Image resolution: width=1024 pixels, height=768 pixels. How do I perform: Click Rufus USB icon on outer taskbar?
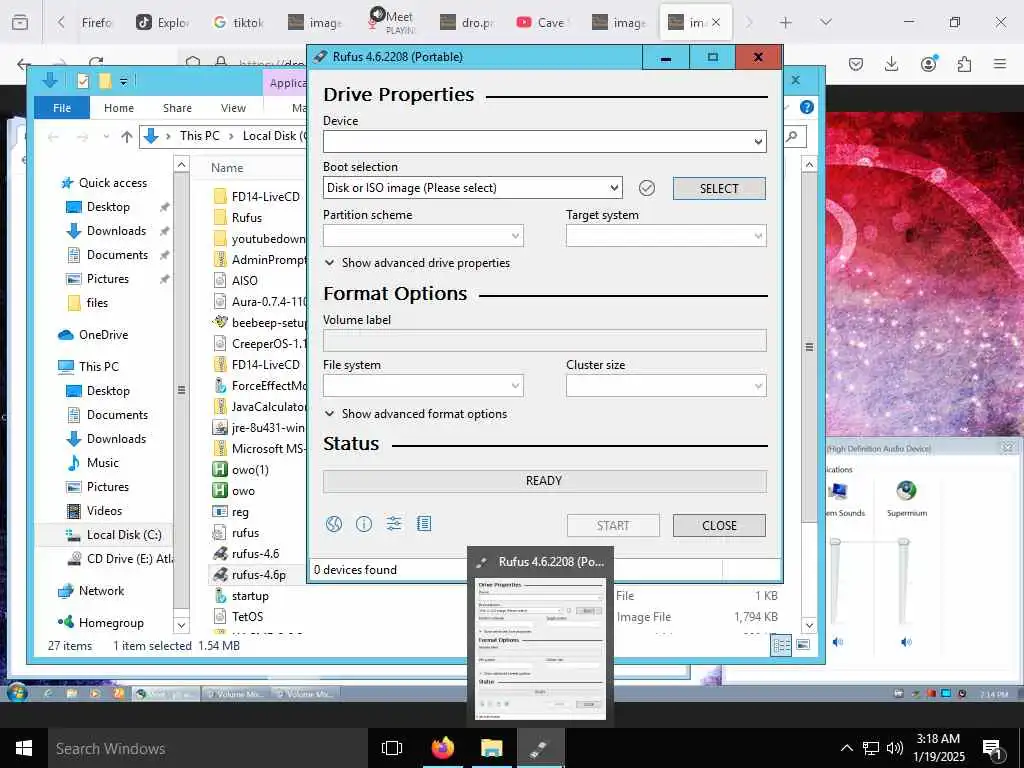541,748
